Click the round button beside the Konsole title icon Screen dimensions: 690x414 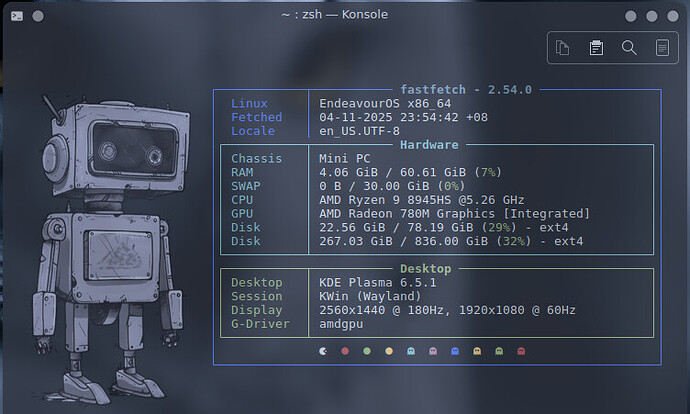click(39, 15)
